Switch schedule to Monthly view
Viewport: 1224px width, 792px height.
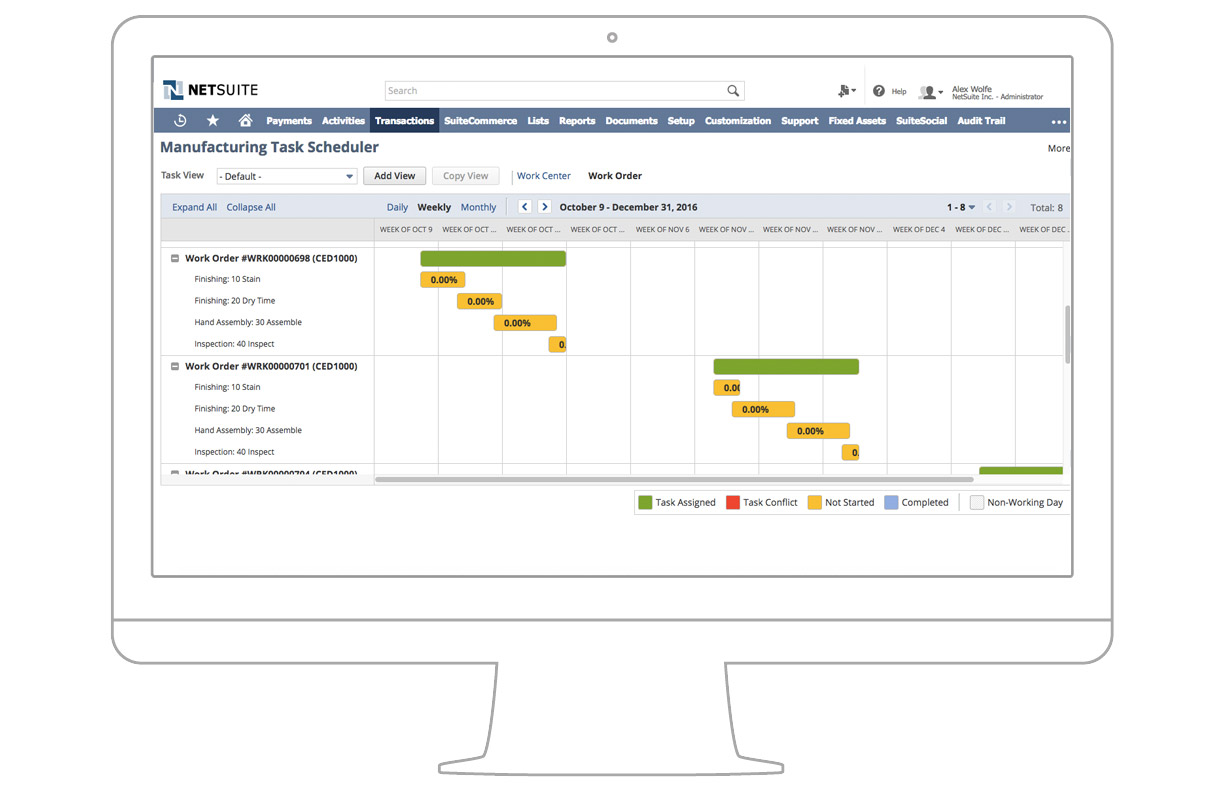tap(478, 207)
